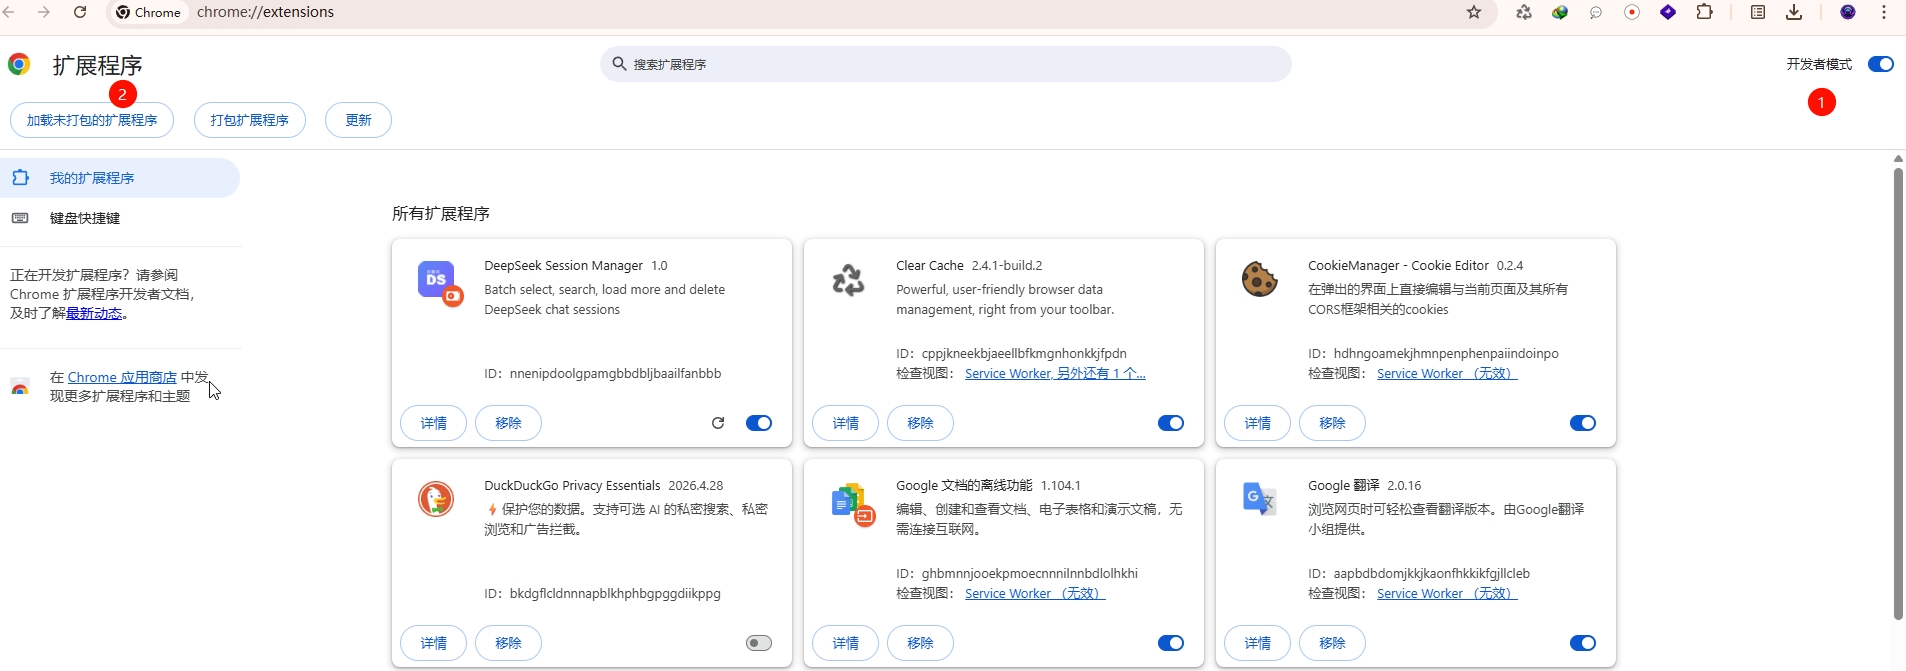Click the profile avatar in toolbar
Viewport: 1906px width, 671px height.
(x=1848, y=12)
